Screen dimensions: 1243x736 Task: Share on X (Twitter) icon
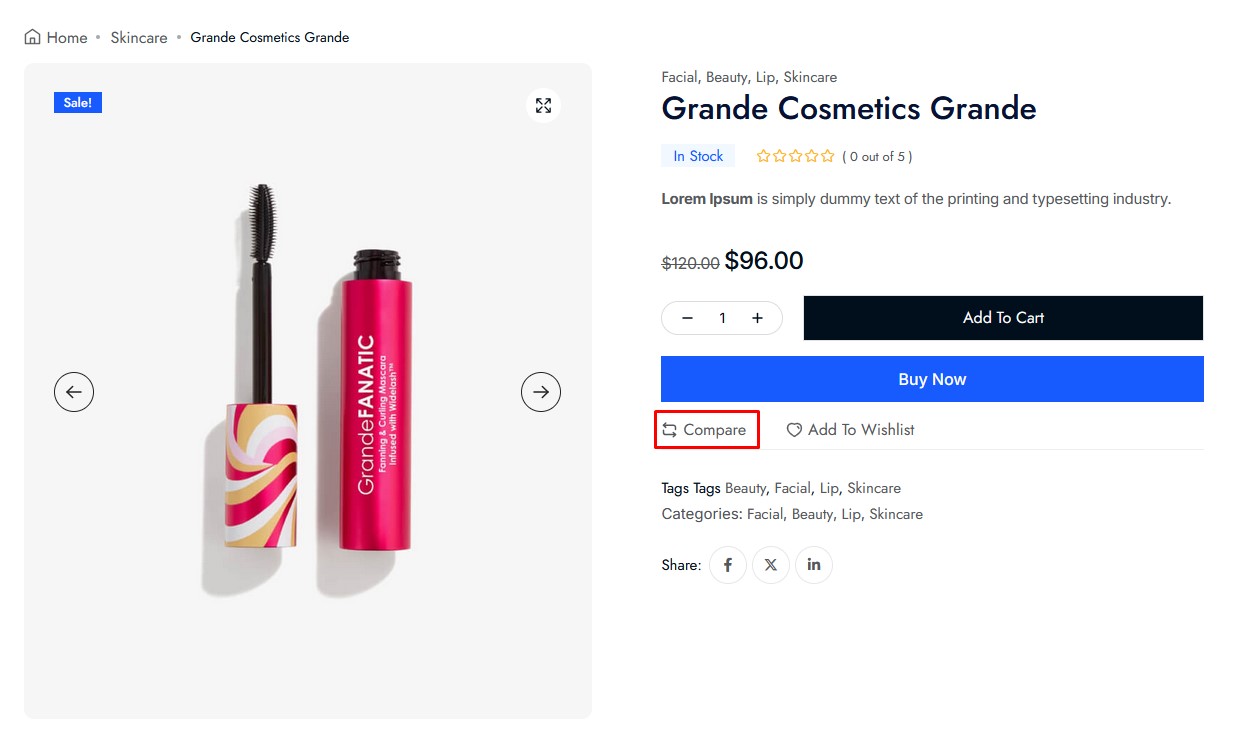click(771, 565)
